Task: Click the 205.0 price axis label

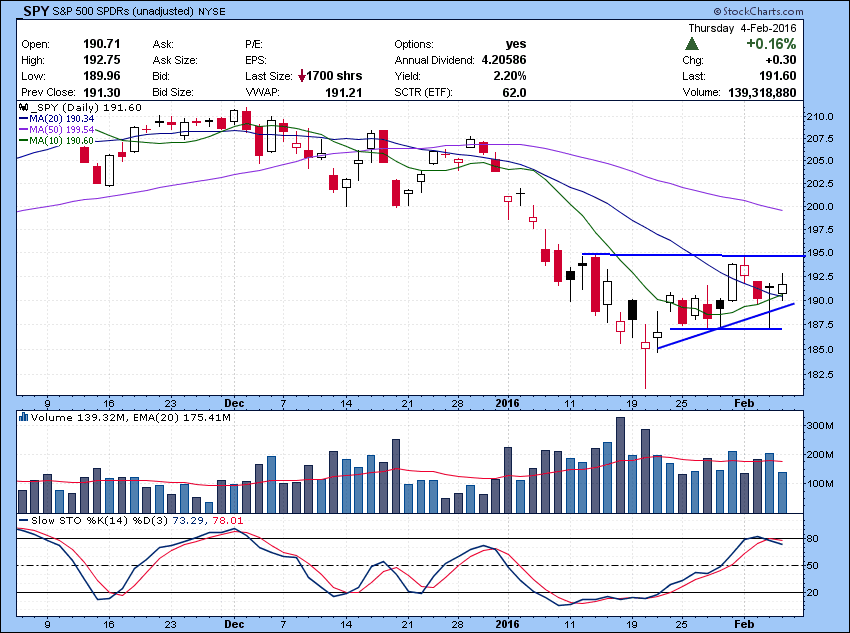Action: (820, 160)
